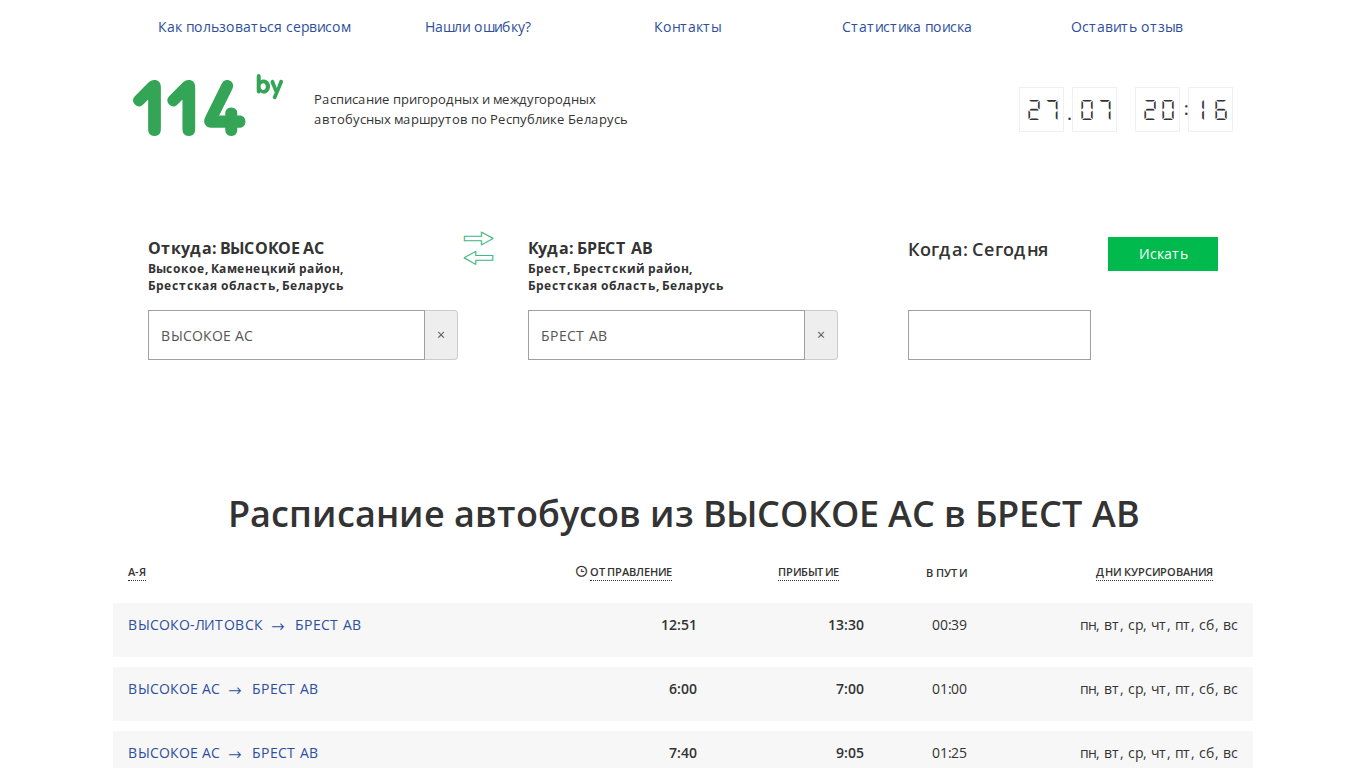Click the 114.by logo

point(208,107)
